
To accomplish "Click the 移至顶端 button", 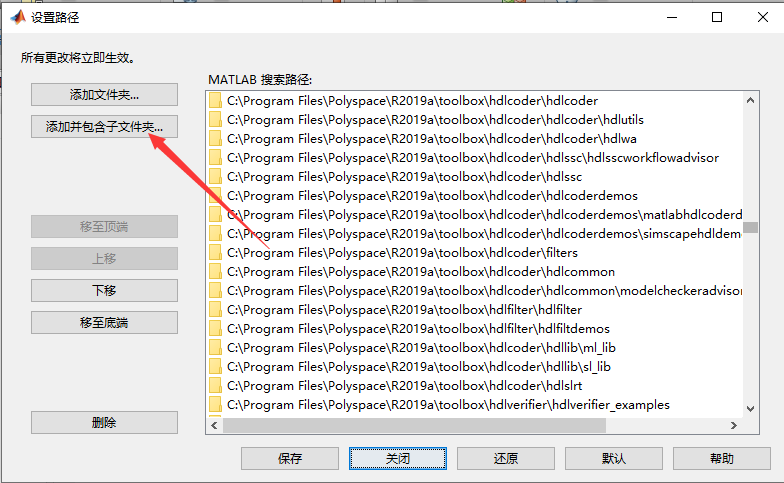I will (x=104, y=226).
